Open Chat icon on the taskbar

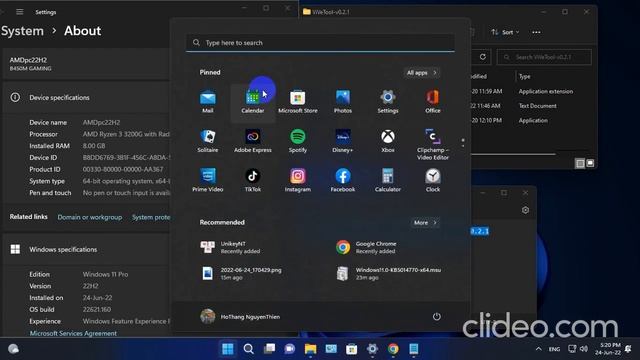click(290, 349)
